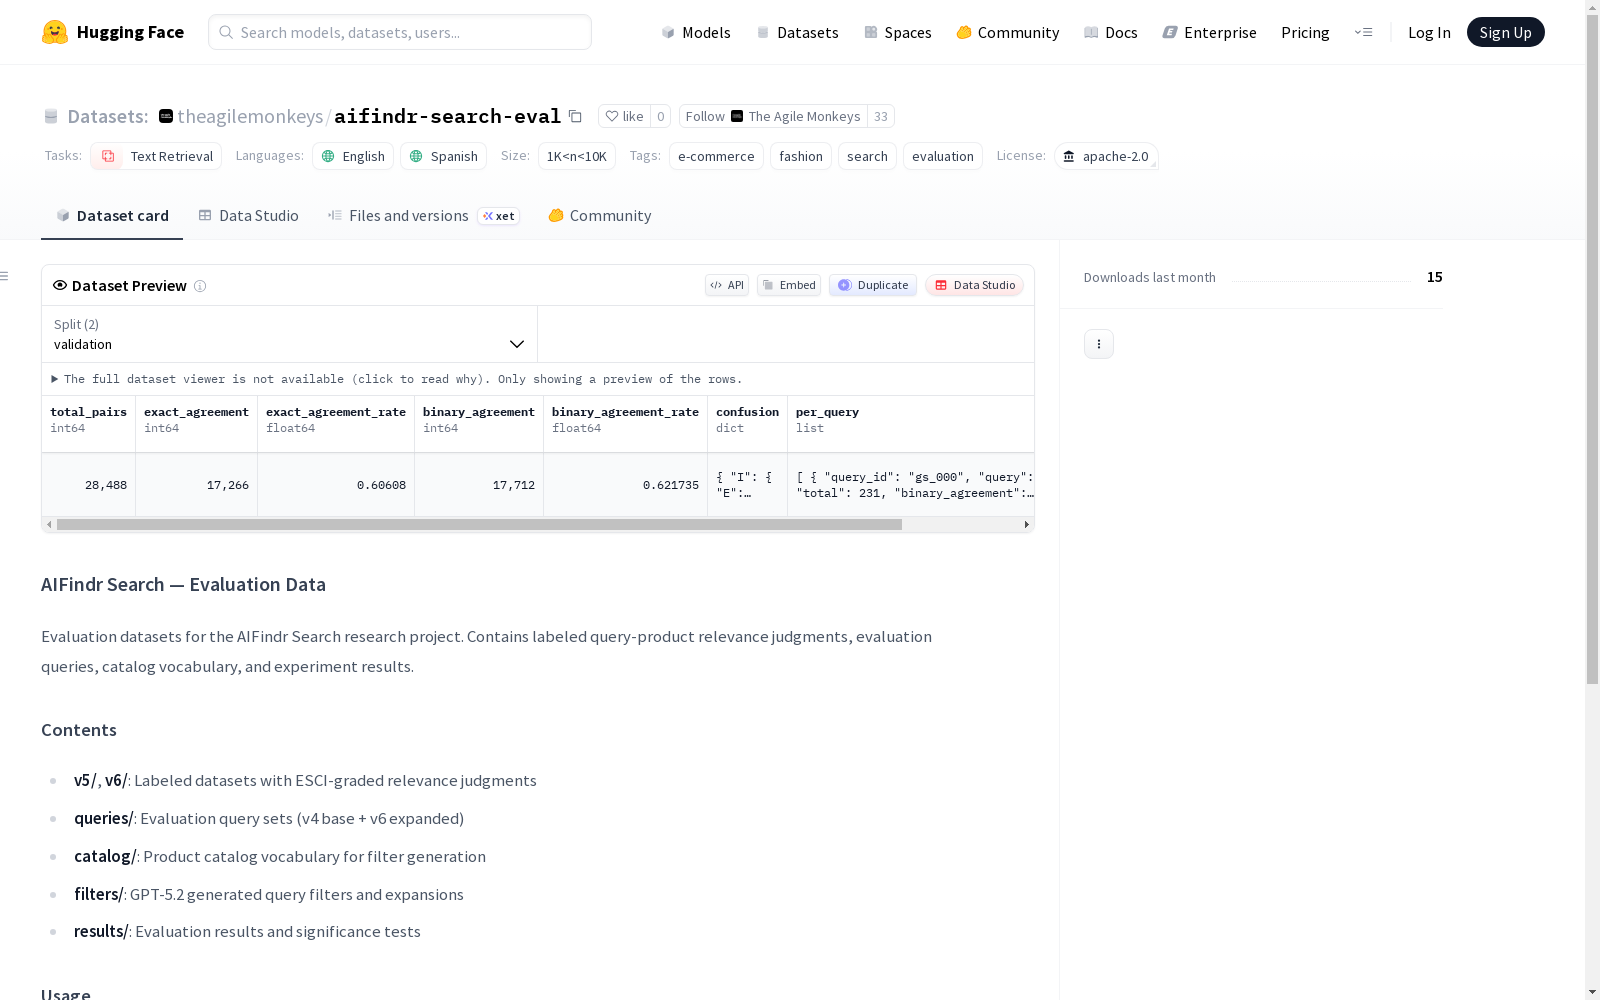The width and height of the screenshot is (1600, 1000).
Task: Click the like count number 0
Action: tap(661, 116)
